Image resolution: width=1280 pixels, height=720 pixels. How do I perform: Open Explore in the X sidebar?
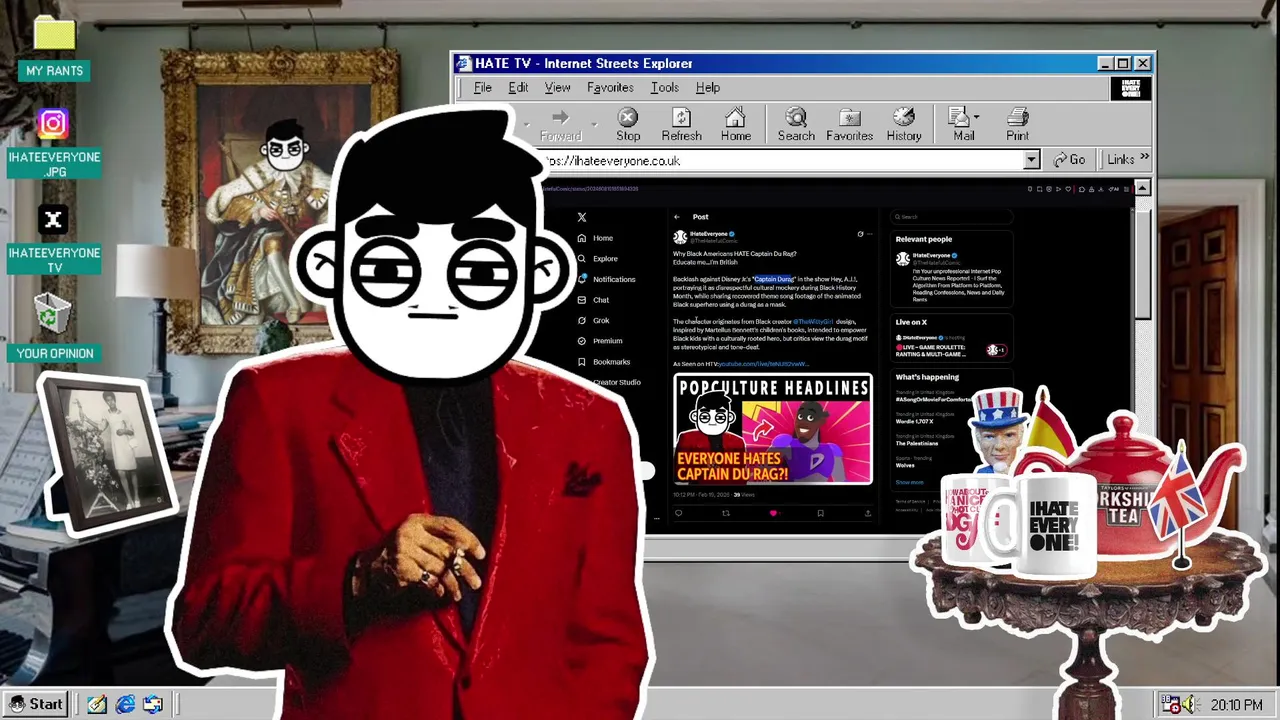click(x=597, y=259)
